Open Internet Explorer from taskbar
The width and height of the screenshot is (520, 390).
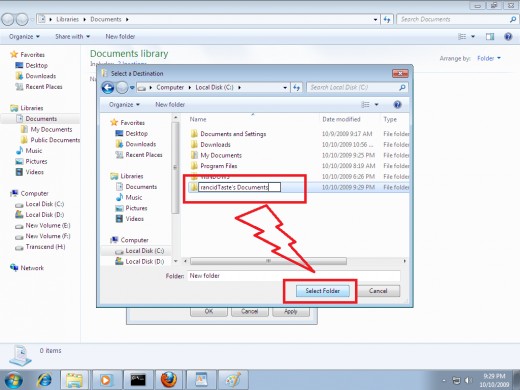tap(44, 380)
